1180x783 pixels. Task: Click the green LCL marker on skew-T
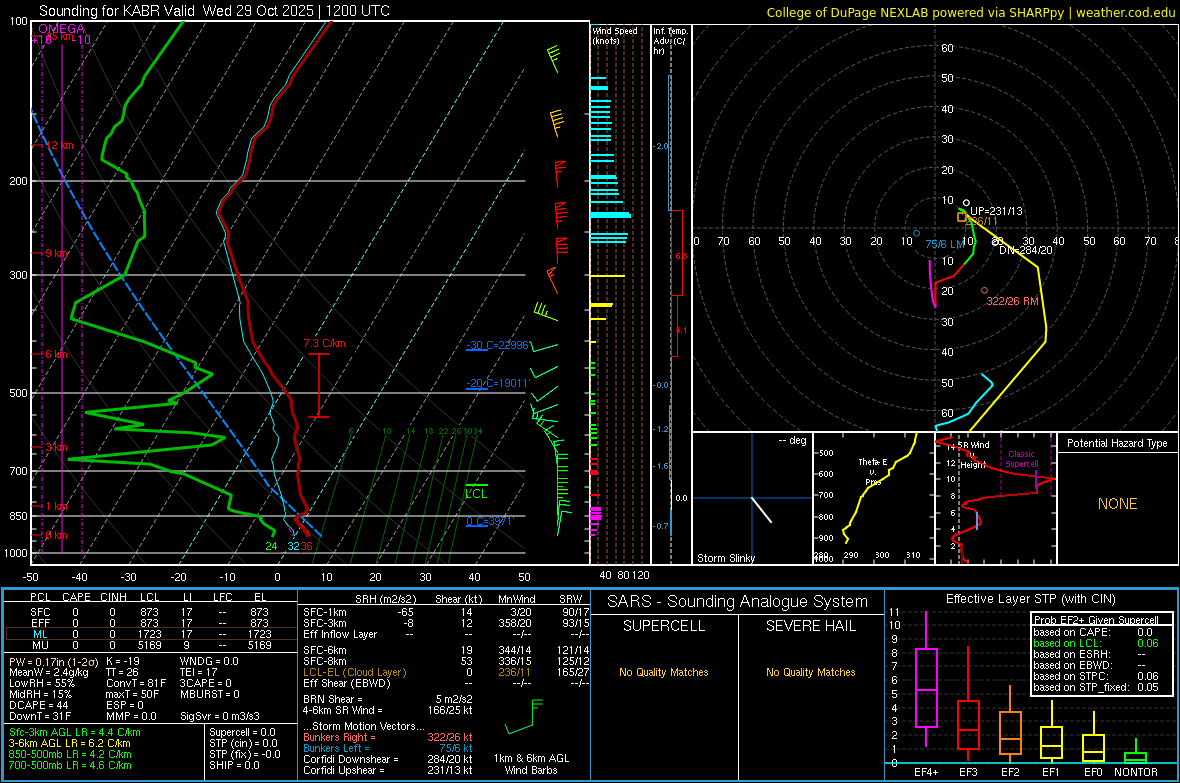476,492
